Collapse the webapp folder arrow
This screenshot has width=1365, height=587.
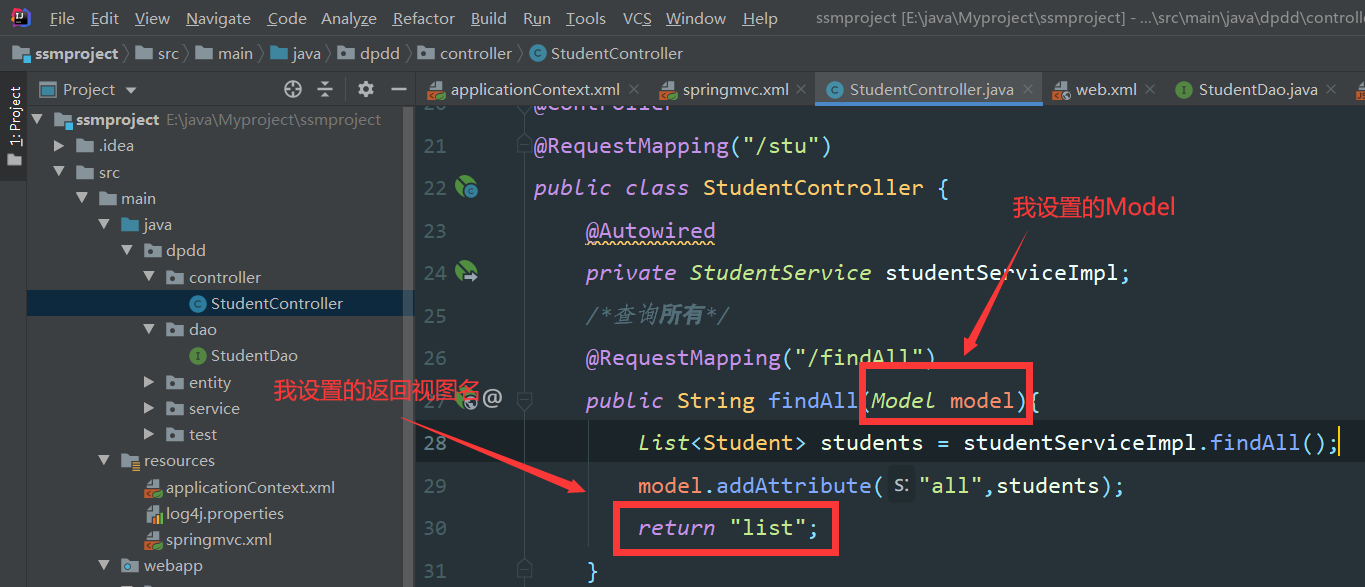point(104,565)
